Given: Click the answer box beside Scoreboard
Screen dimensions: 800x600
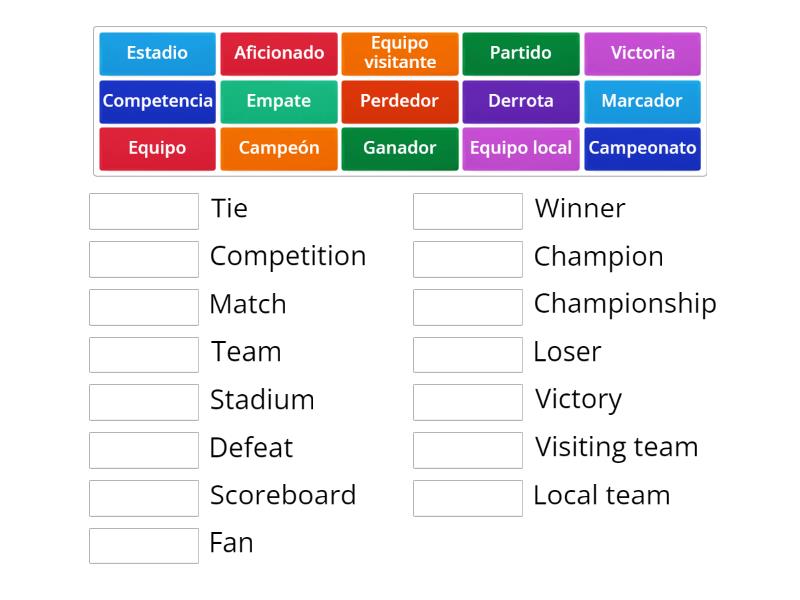Looking at the screenshot, I should (143, 497).
